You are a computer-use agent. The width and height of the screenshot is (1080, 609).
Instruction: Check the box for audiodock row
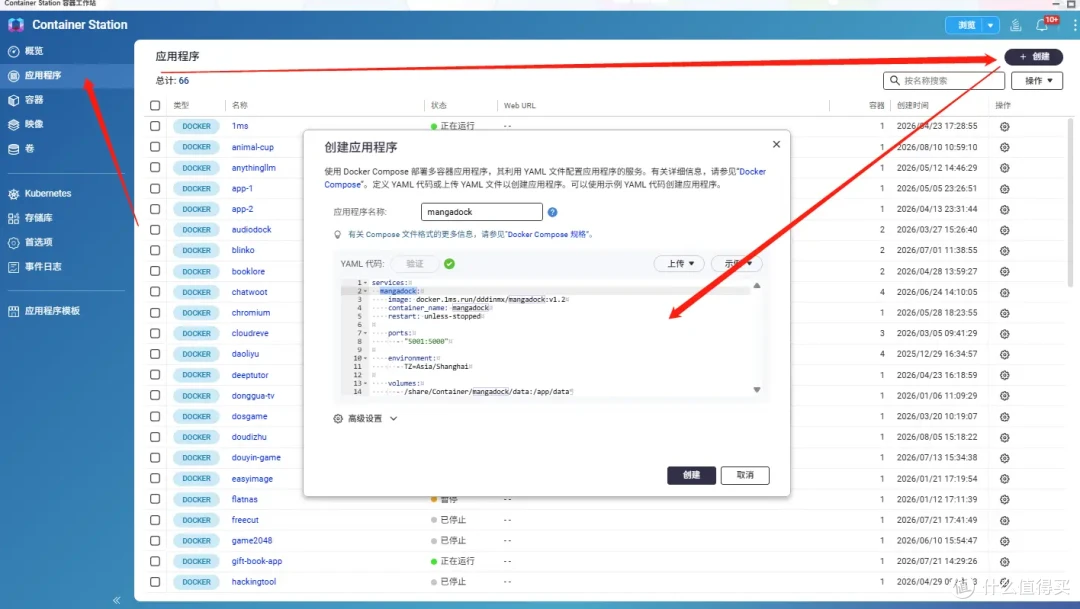[x=155, y=229]
